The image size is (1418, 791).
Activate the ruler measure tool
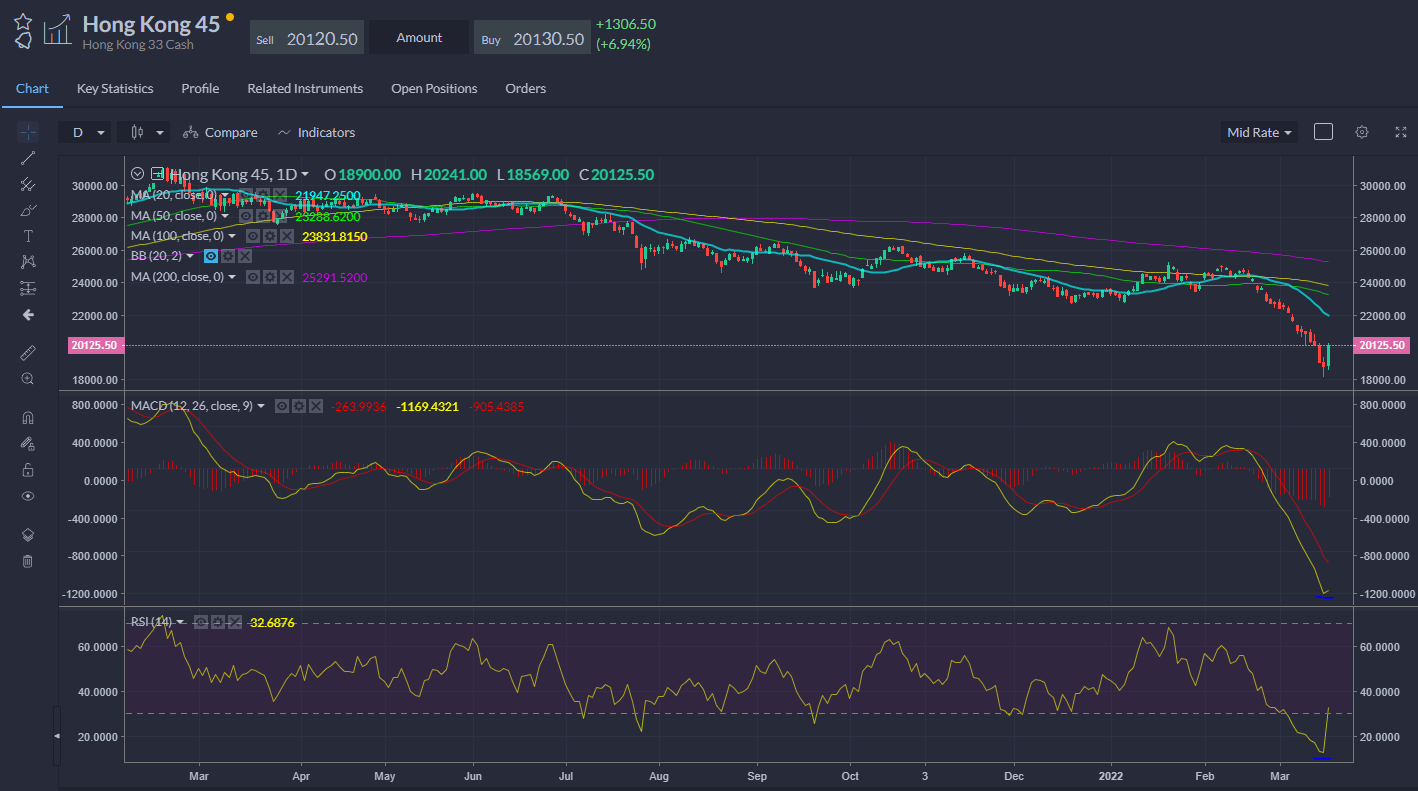click(x=28, y=353)
